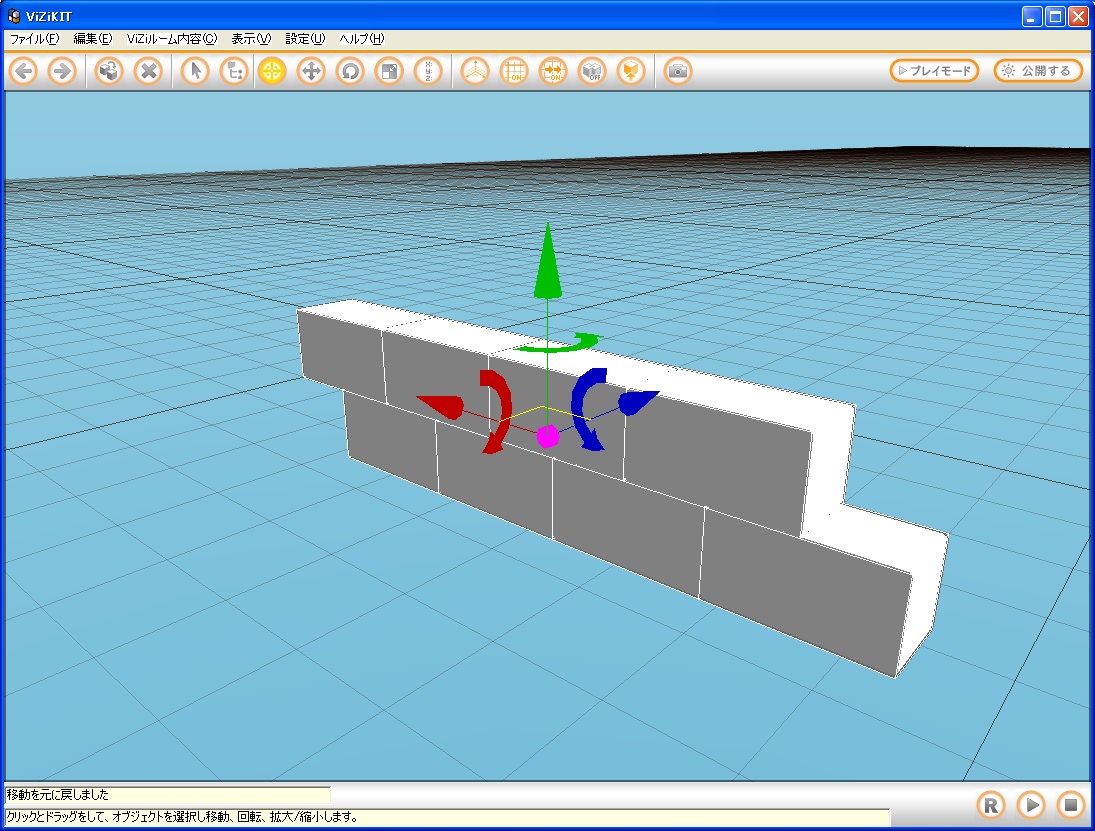Viewport: 1095px width, 831px height.
Task: Click the redo forward-arrow icon
Action: 62,71
